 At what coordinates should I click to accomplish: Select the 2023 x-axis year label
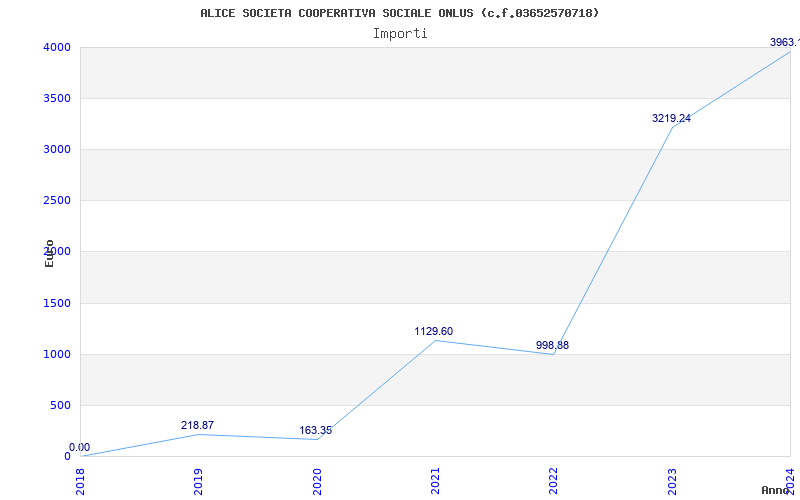pos(672,482)
